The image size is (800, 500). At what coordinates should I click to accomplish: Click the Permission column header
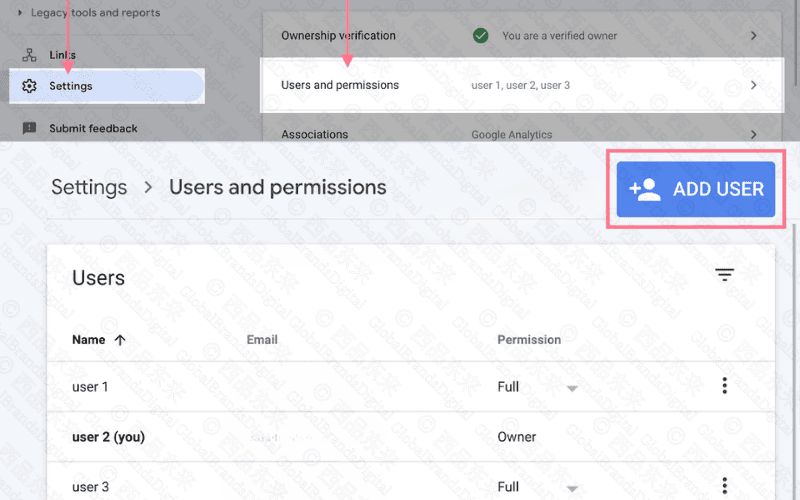(529, 340)
